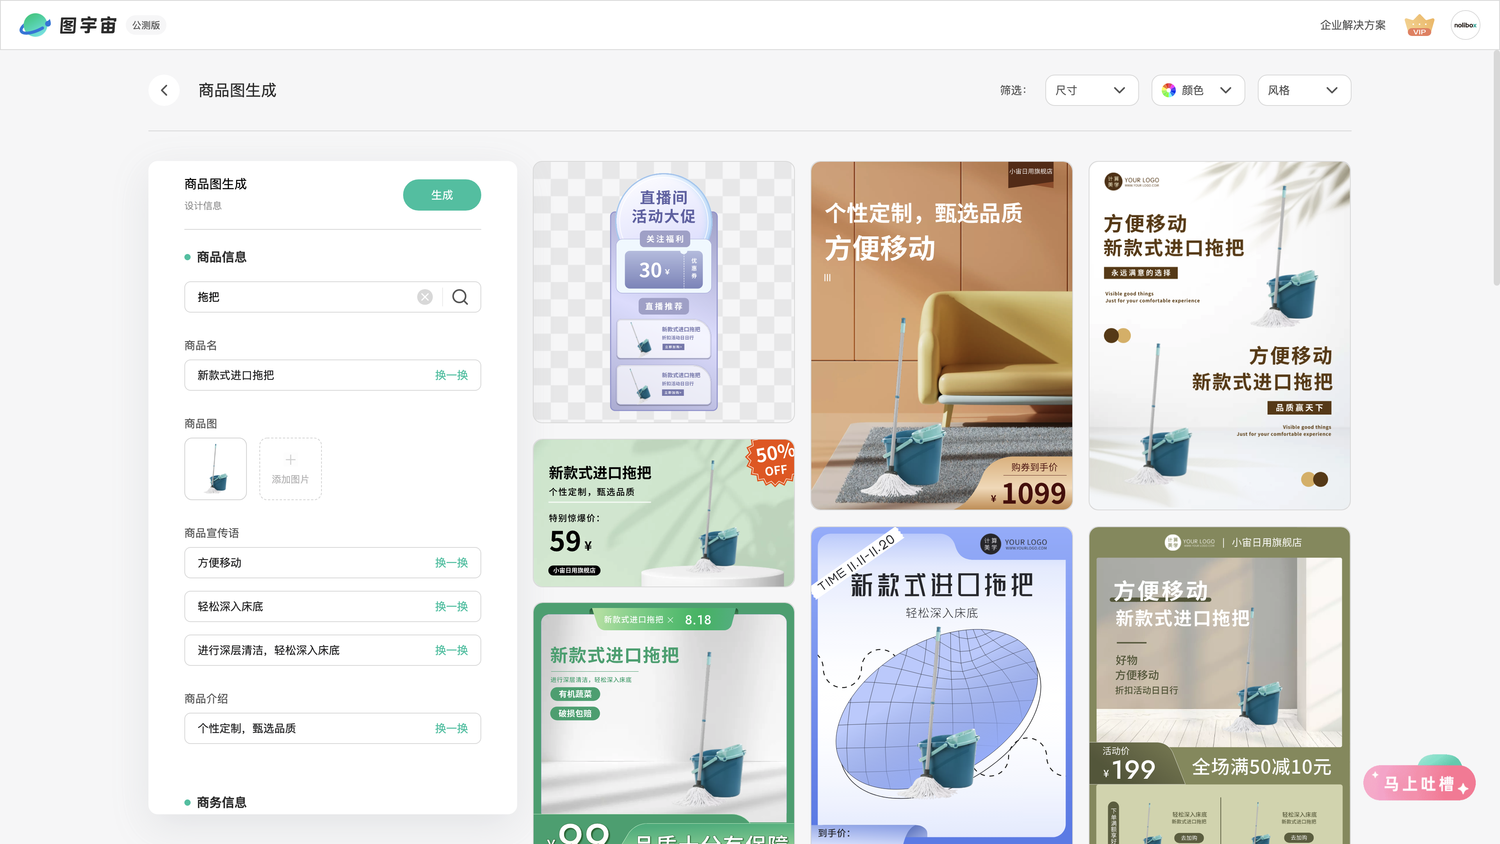Open the 尺寸 size filter dropdown
The height and width of the screenshot is (844, 1500).
1092,90
